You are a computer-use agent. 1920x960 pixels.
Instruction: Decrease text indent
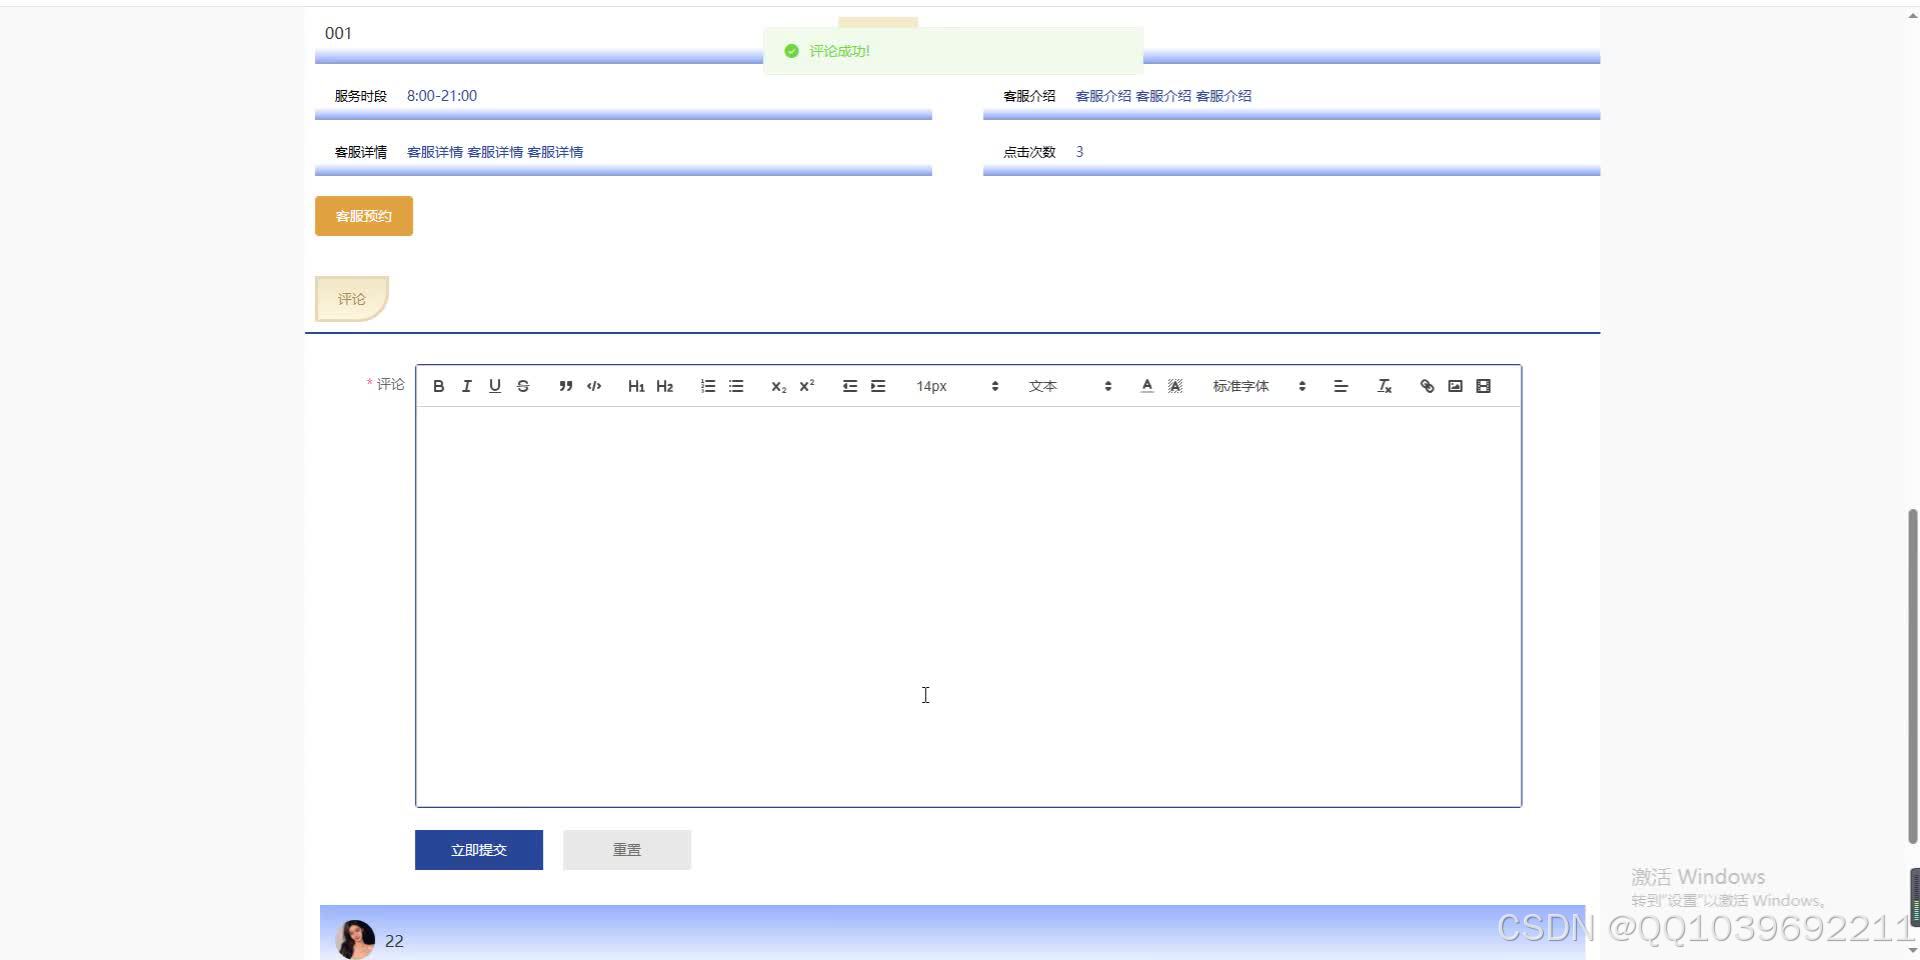coord(850,386)
